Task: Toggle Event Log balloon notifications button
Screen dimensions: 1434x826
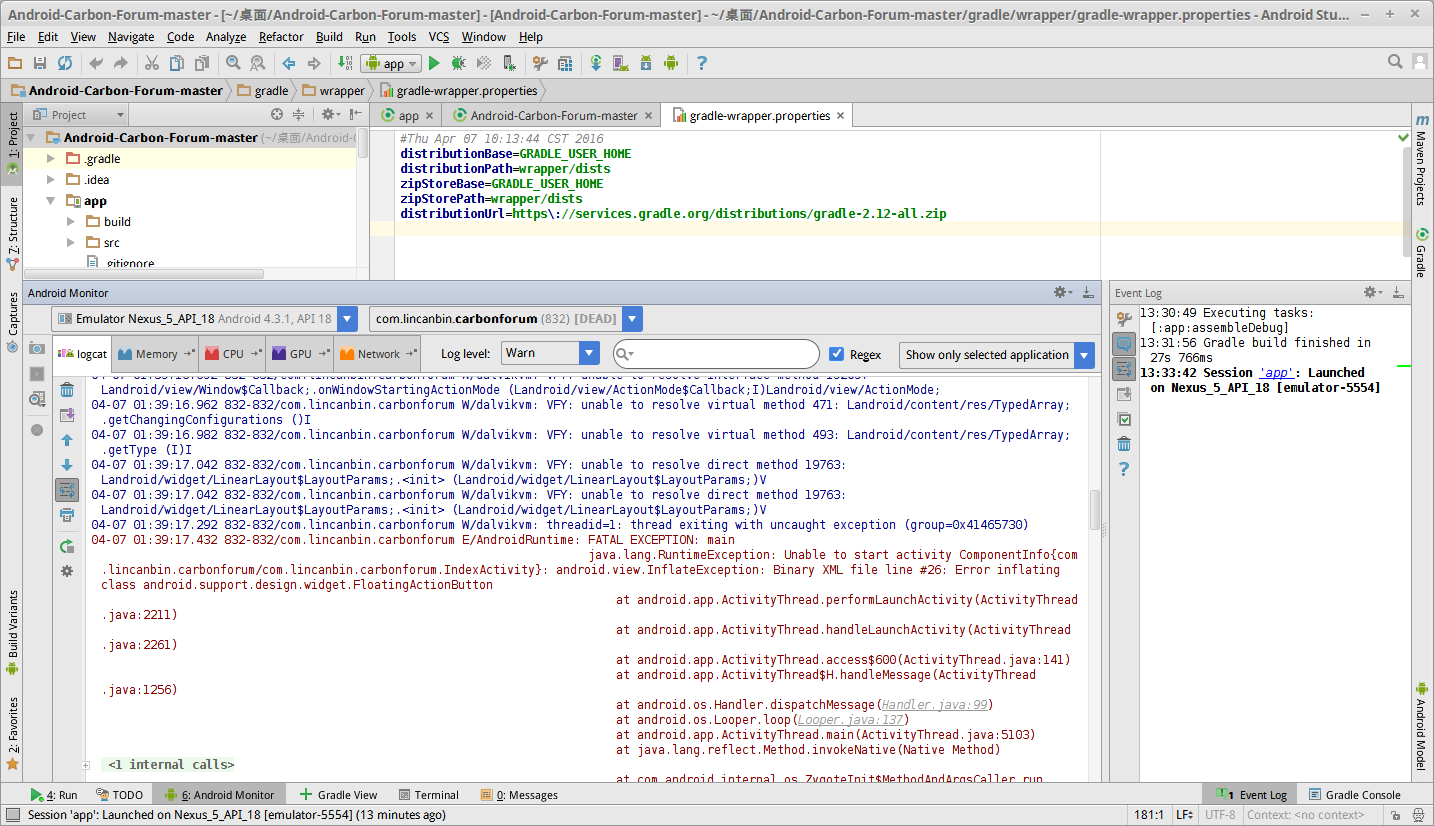Action: click(1124, 344)
